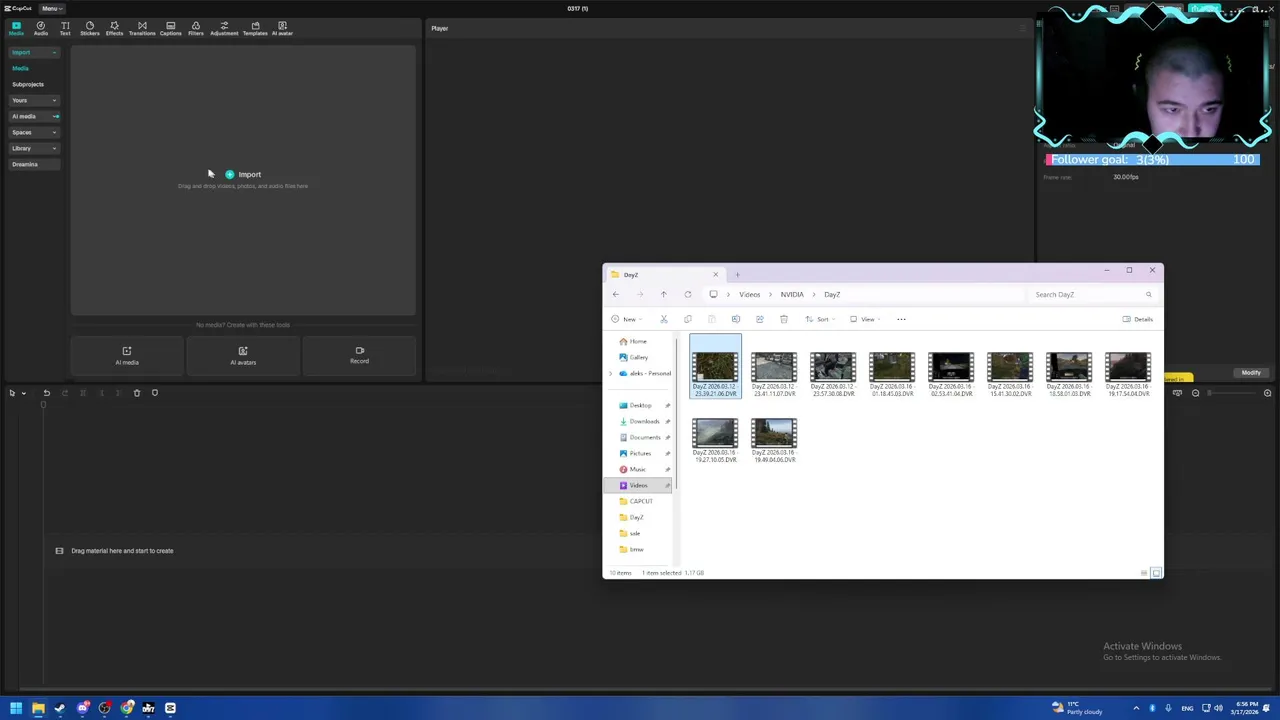
Task: Click the Modify button in CapCut
Action: click(1251, 373)
